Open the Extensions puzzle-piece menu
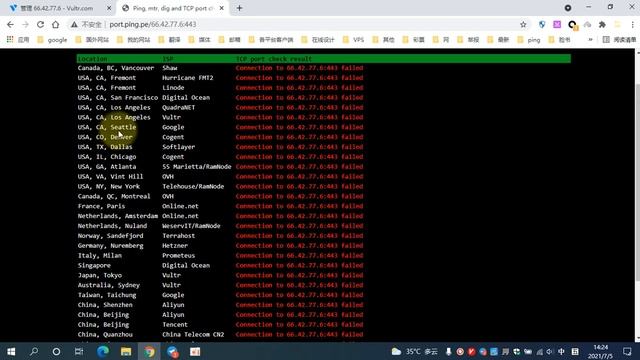640x360 pixels. coord(602,24)
